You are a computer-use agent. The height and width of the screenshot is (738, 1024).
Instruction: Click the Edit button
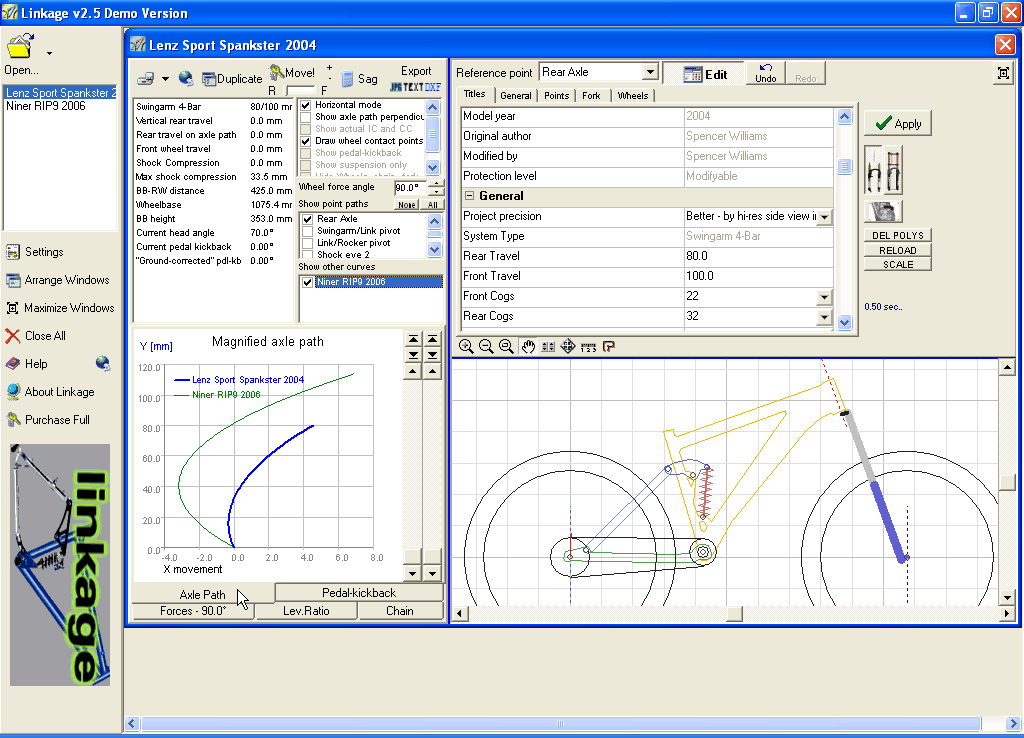(704, 74)
